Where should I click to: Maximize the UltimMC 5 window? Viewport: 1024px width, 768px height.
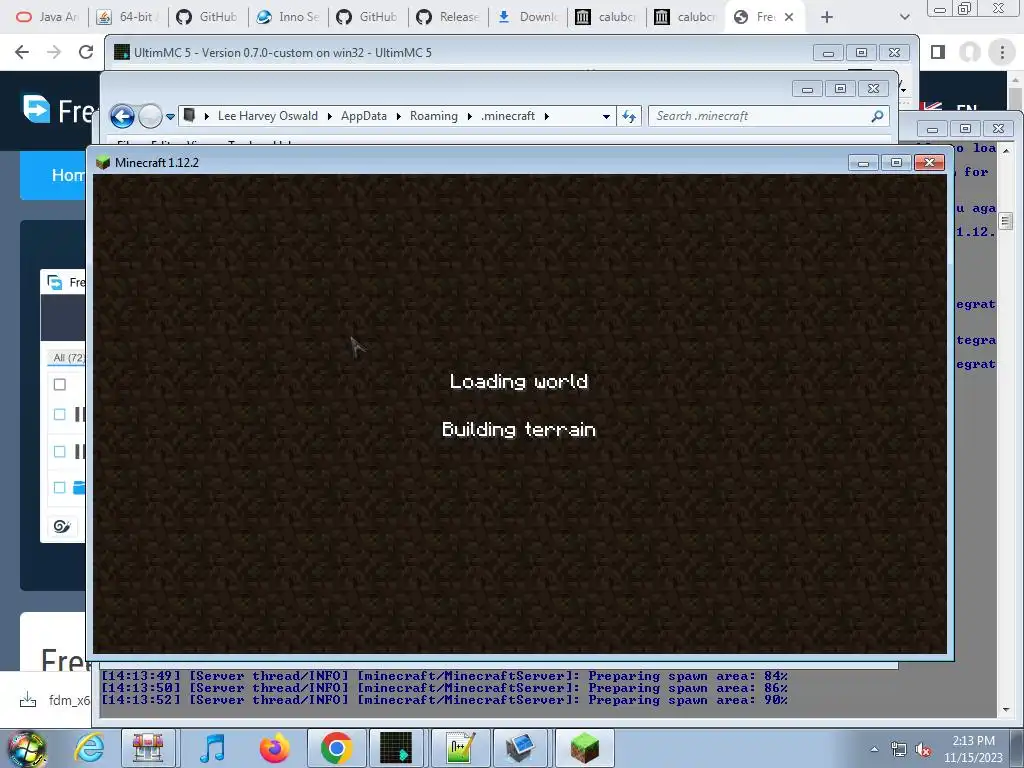861,52
